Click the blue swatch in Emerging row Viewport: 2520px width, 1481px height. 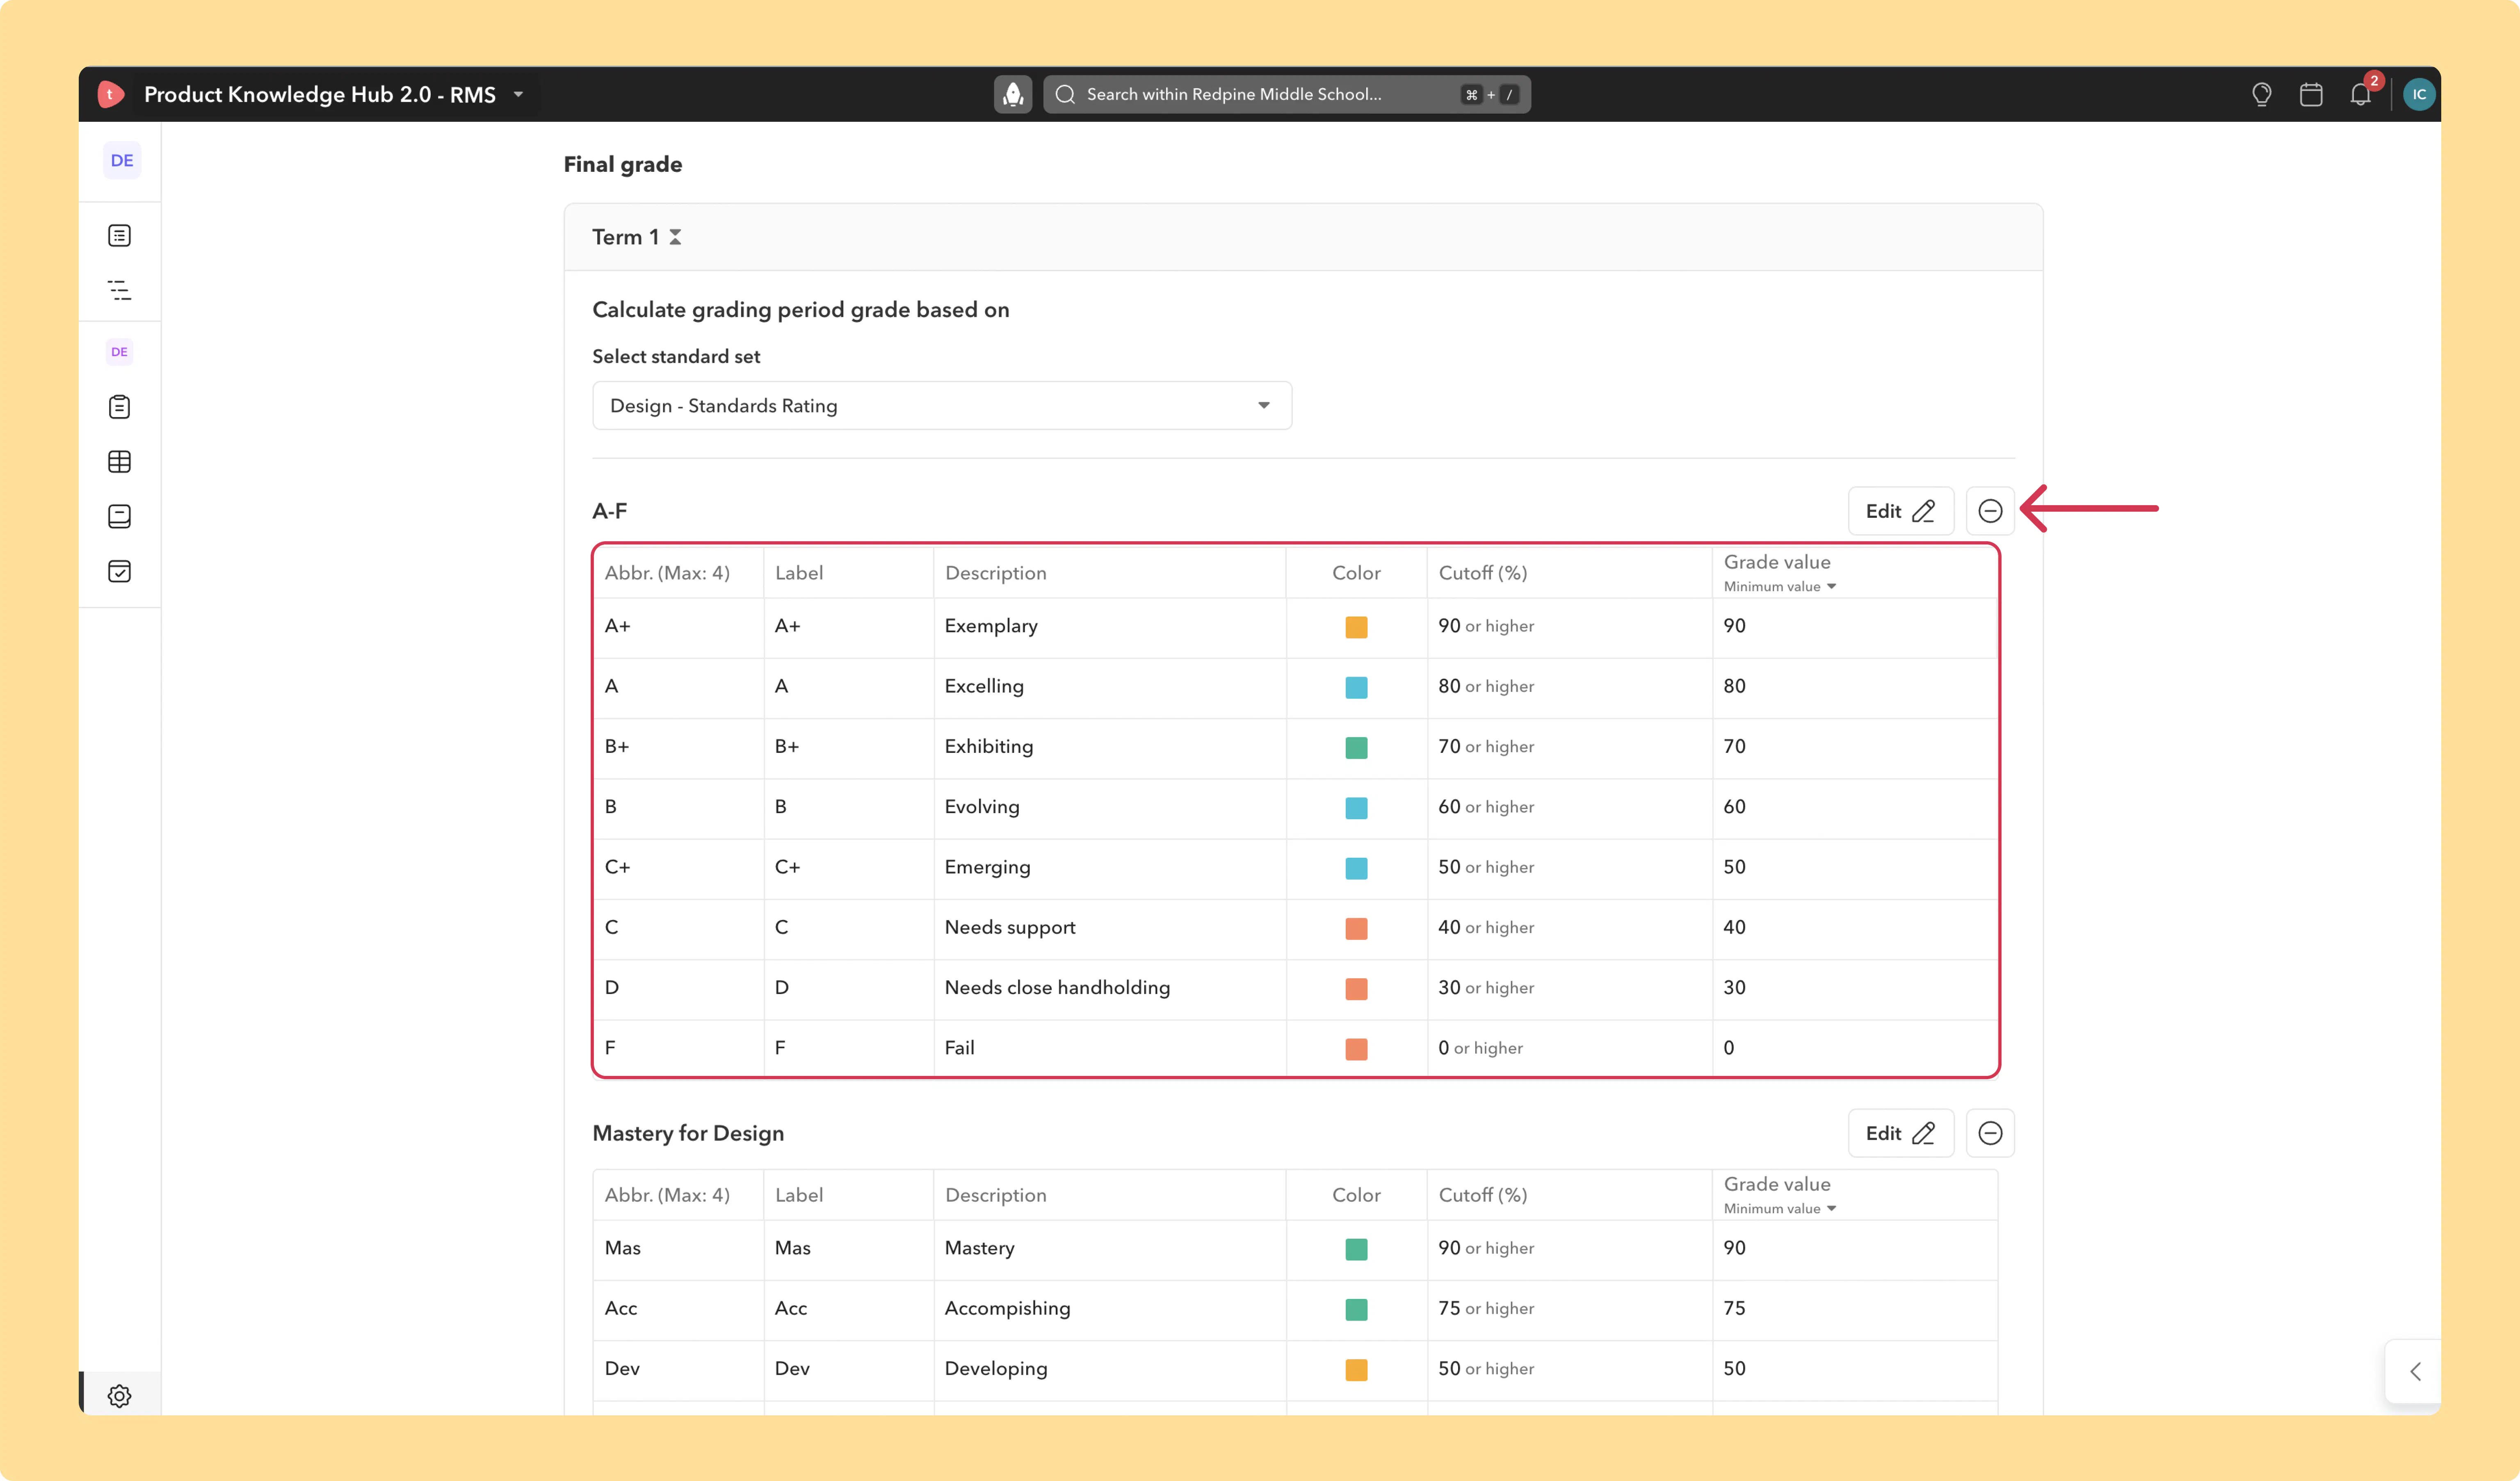pyautogui.click(x=1356, y=868)
